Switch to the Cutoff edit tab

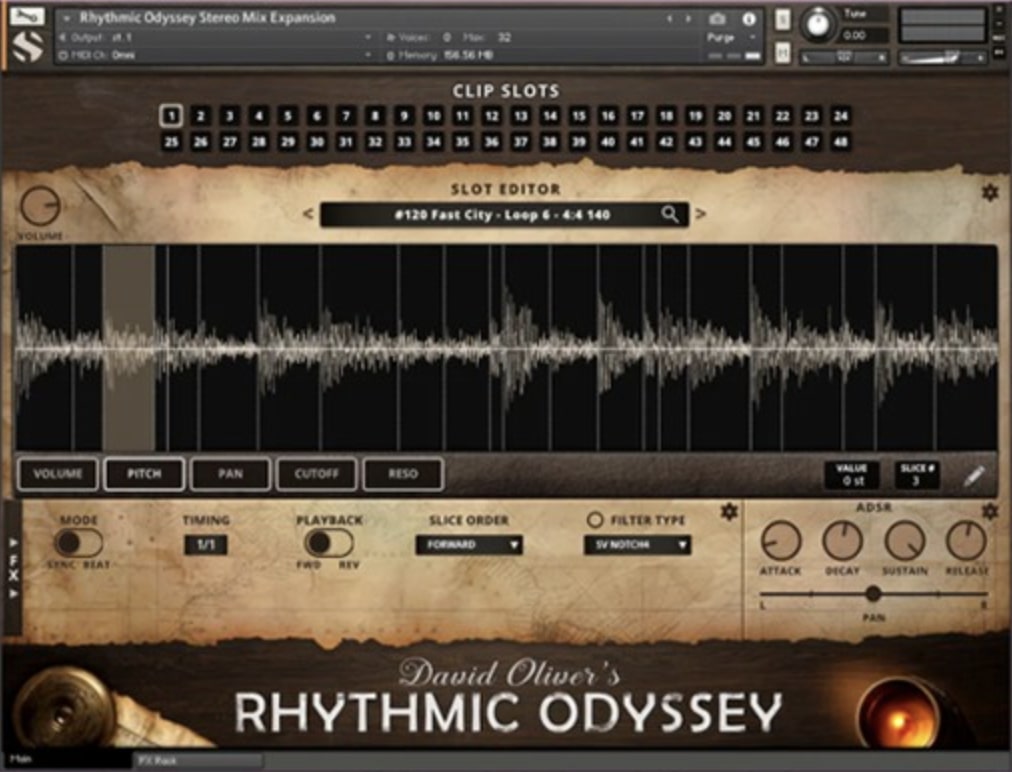pyautogui.click(x=316, y=474)
